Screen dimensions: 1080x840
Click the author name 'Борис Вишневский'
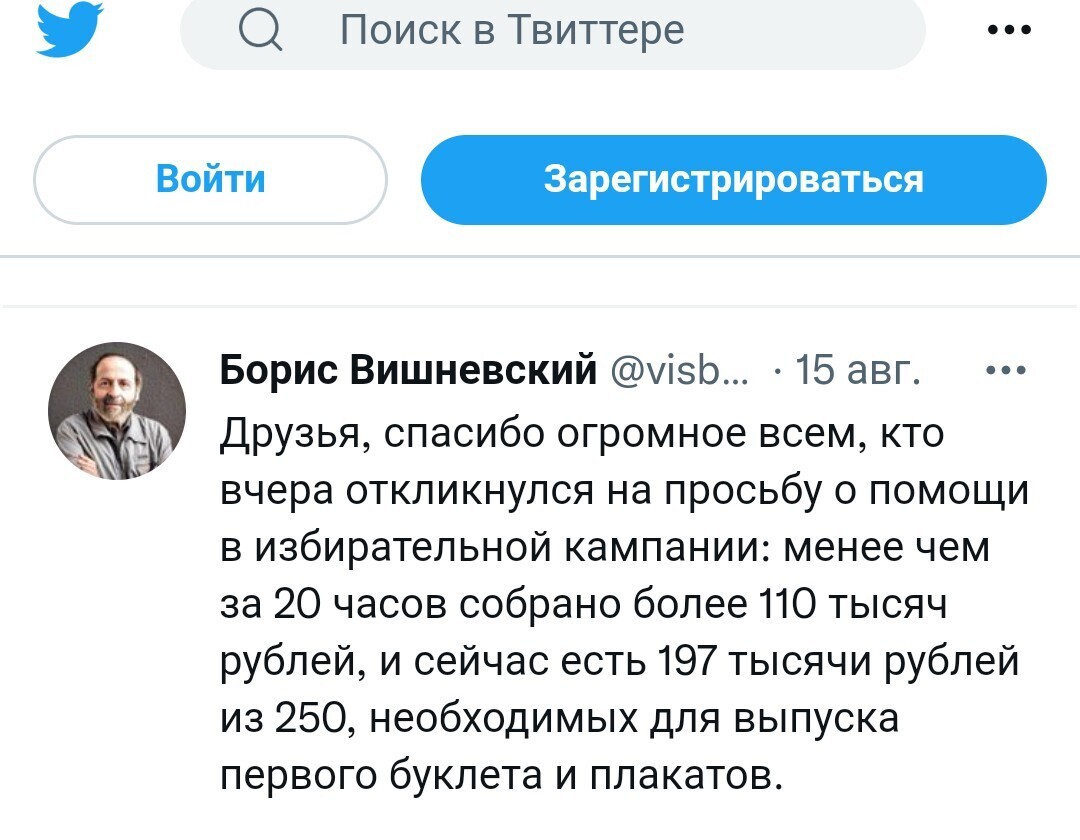tap(407, 371)
